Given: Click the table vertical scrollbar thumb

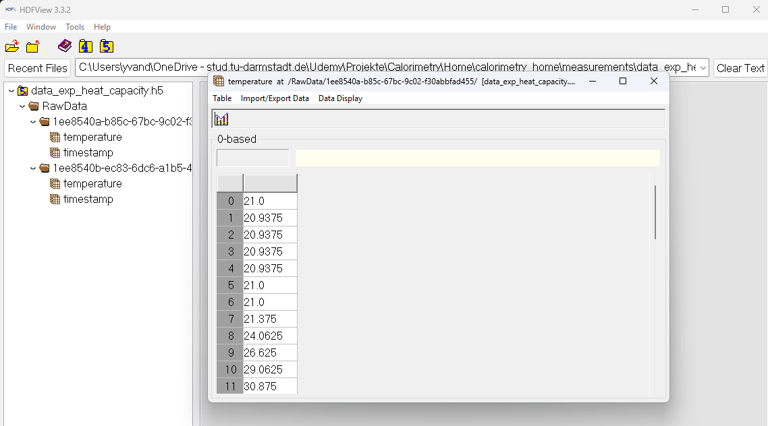Looking at the screenshot, I should [x=655, y=212].
